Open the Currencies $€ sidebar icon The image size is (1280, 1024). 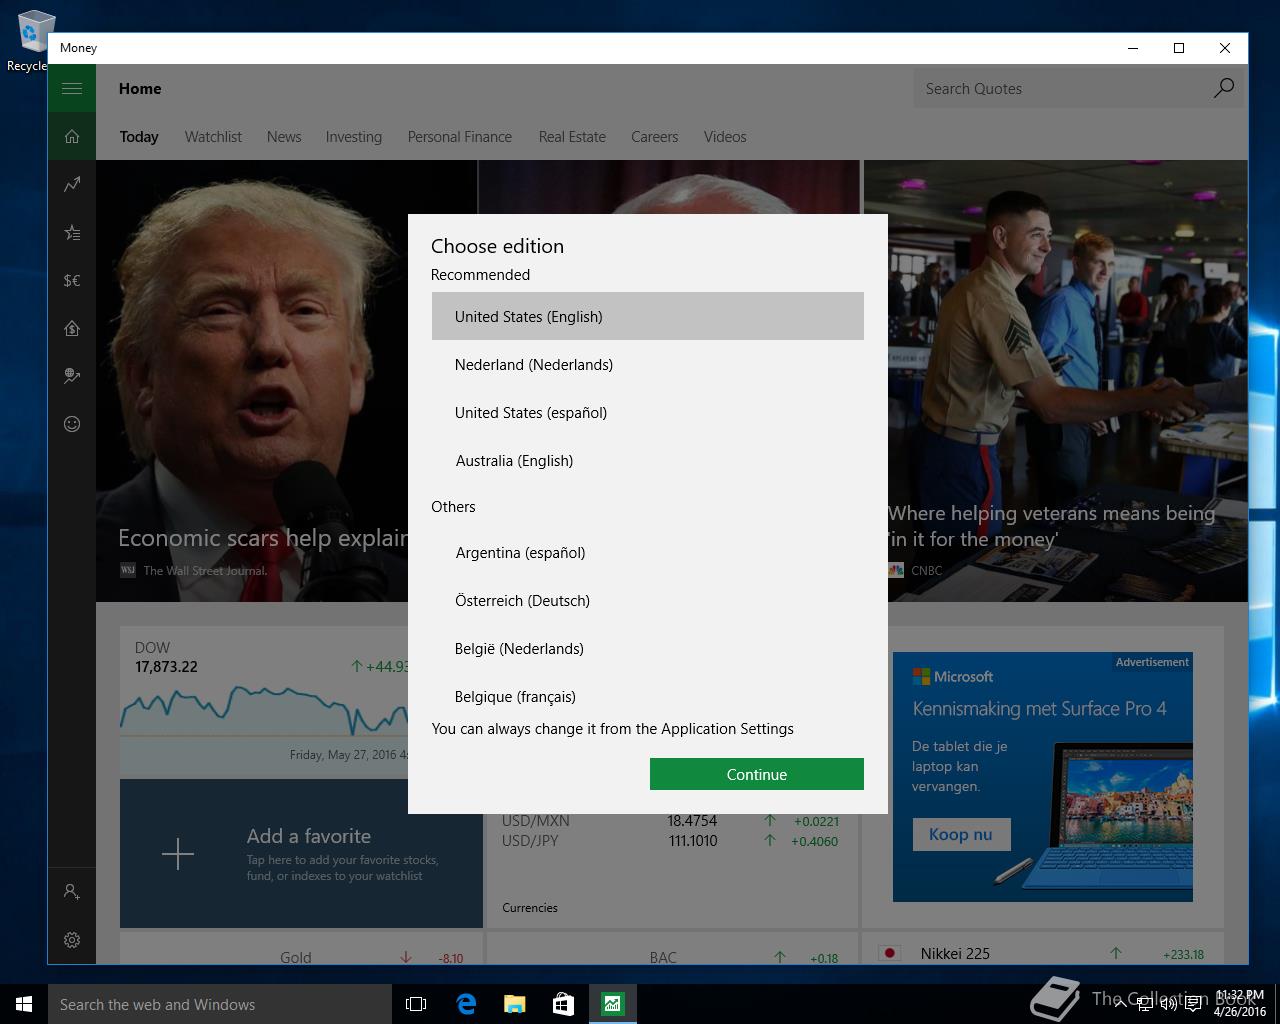72,280
